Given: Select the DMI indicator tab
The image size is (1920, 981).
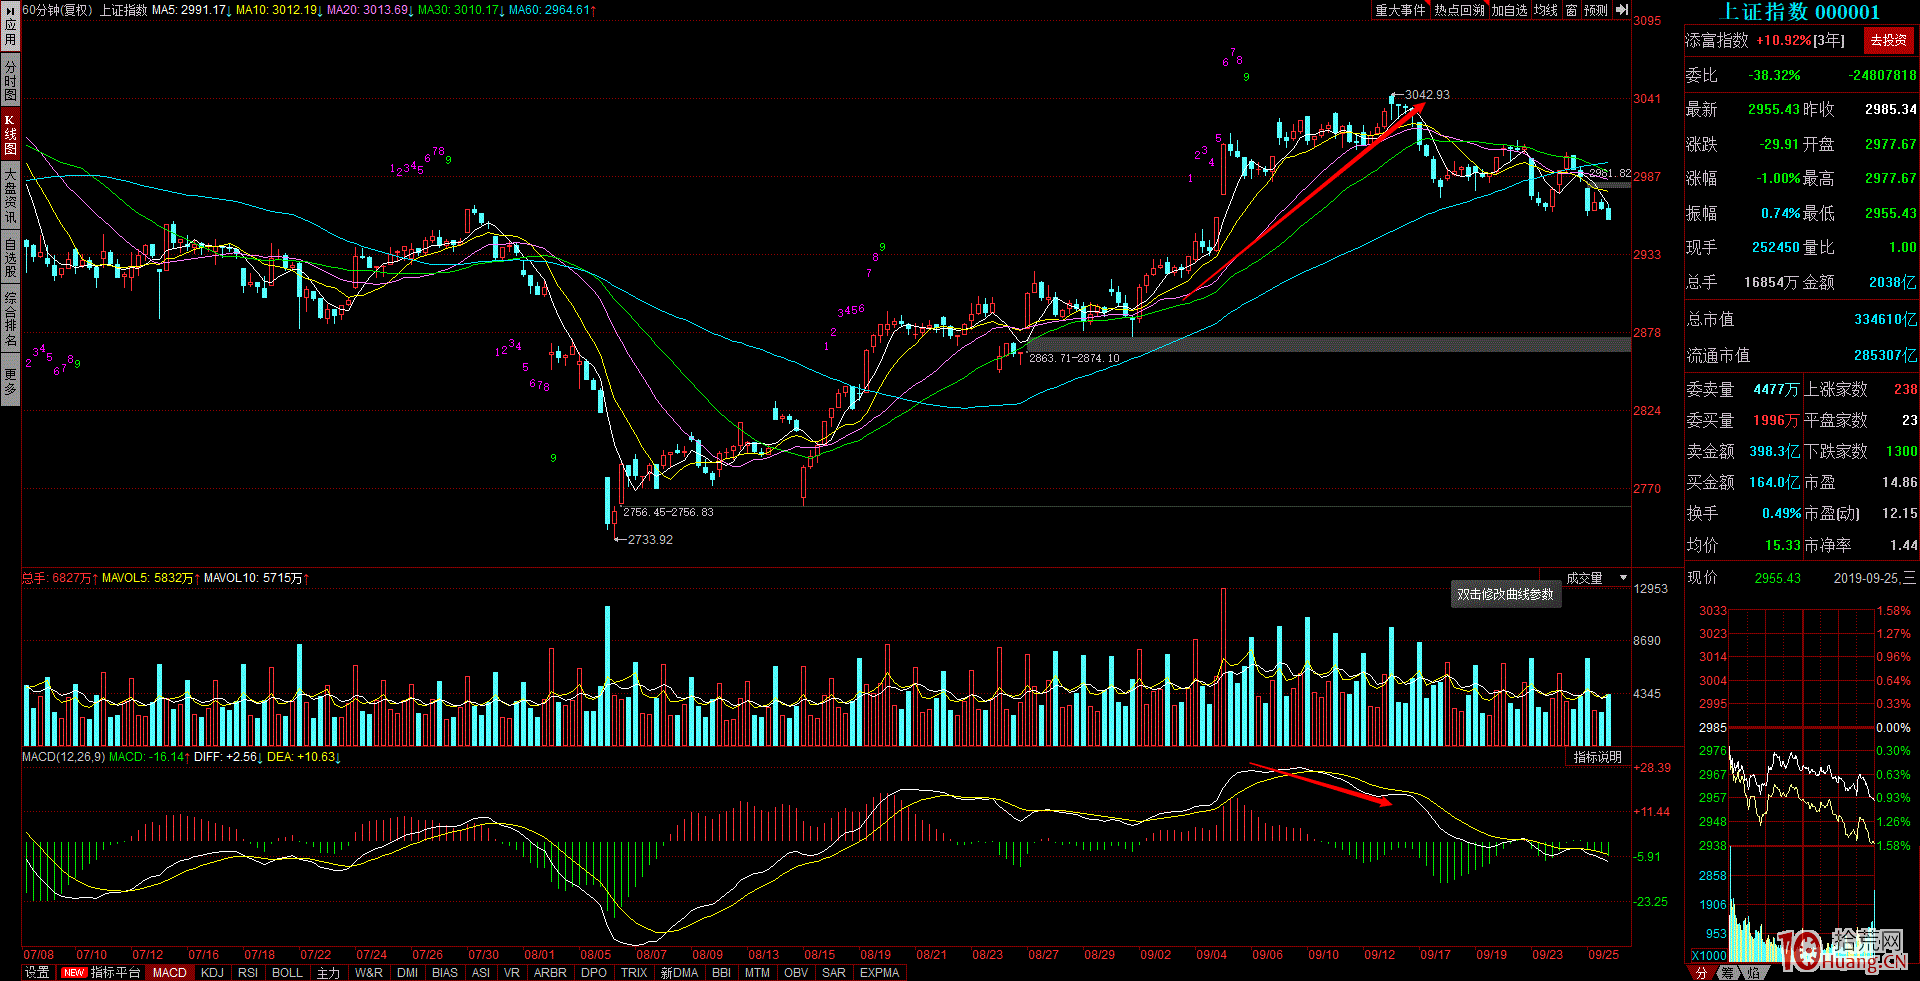Looking at the screenshot, I should [407, 972].
